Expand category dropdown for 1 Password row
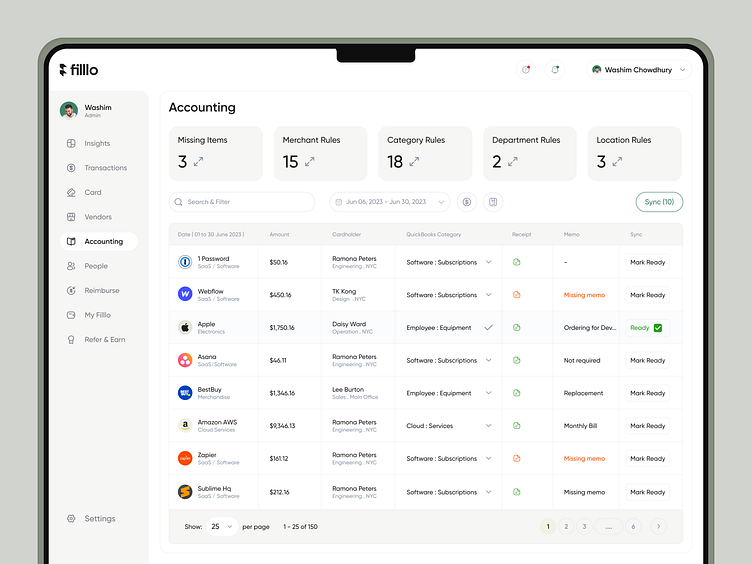This screenshot has width=752, height=564. point(489,262)
